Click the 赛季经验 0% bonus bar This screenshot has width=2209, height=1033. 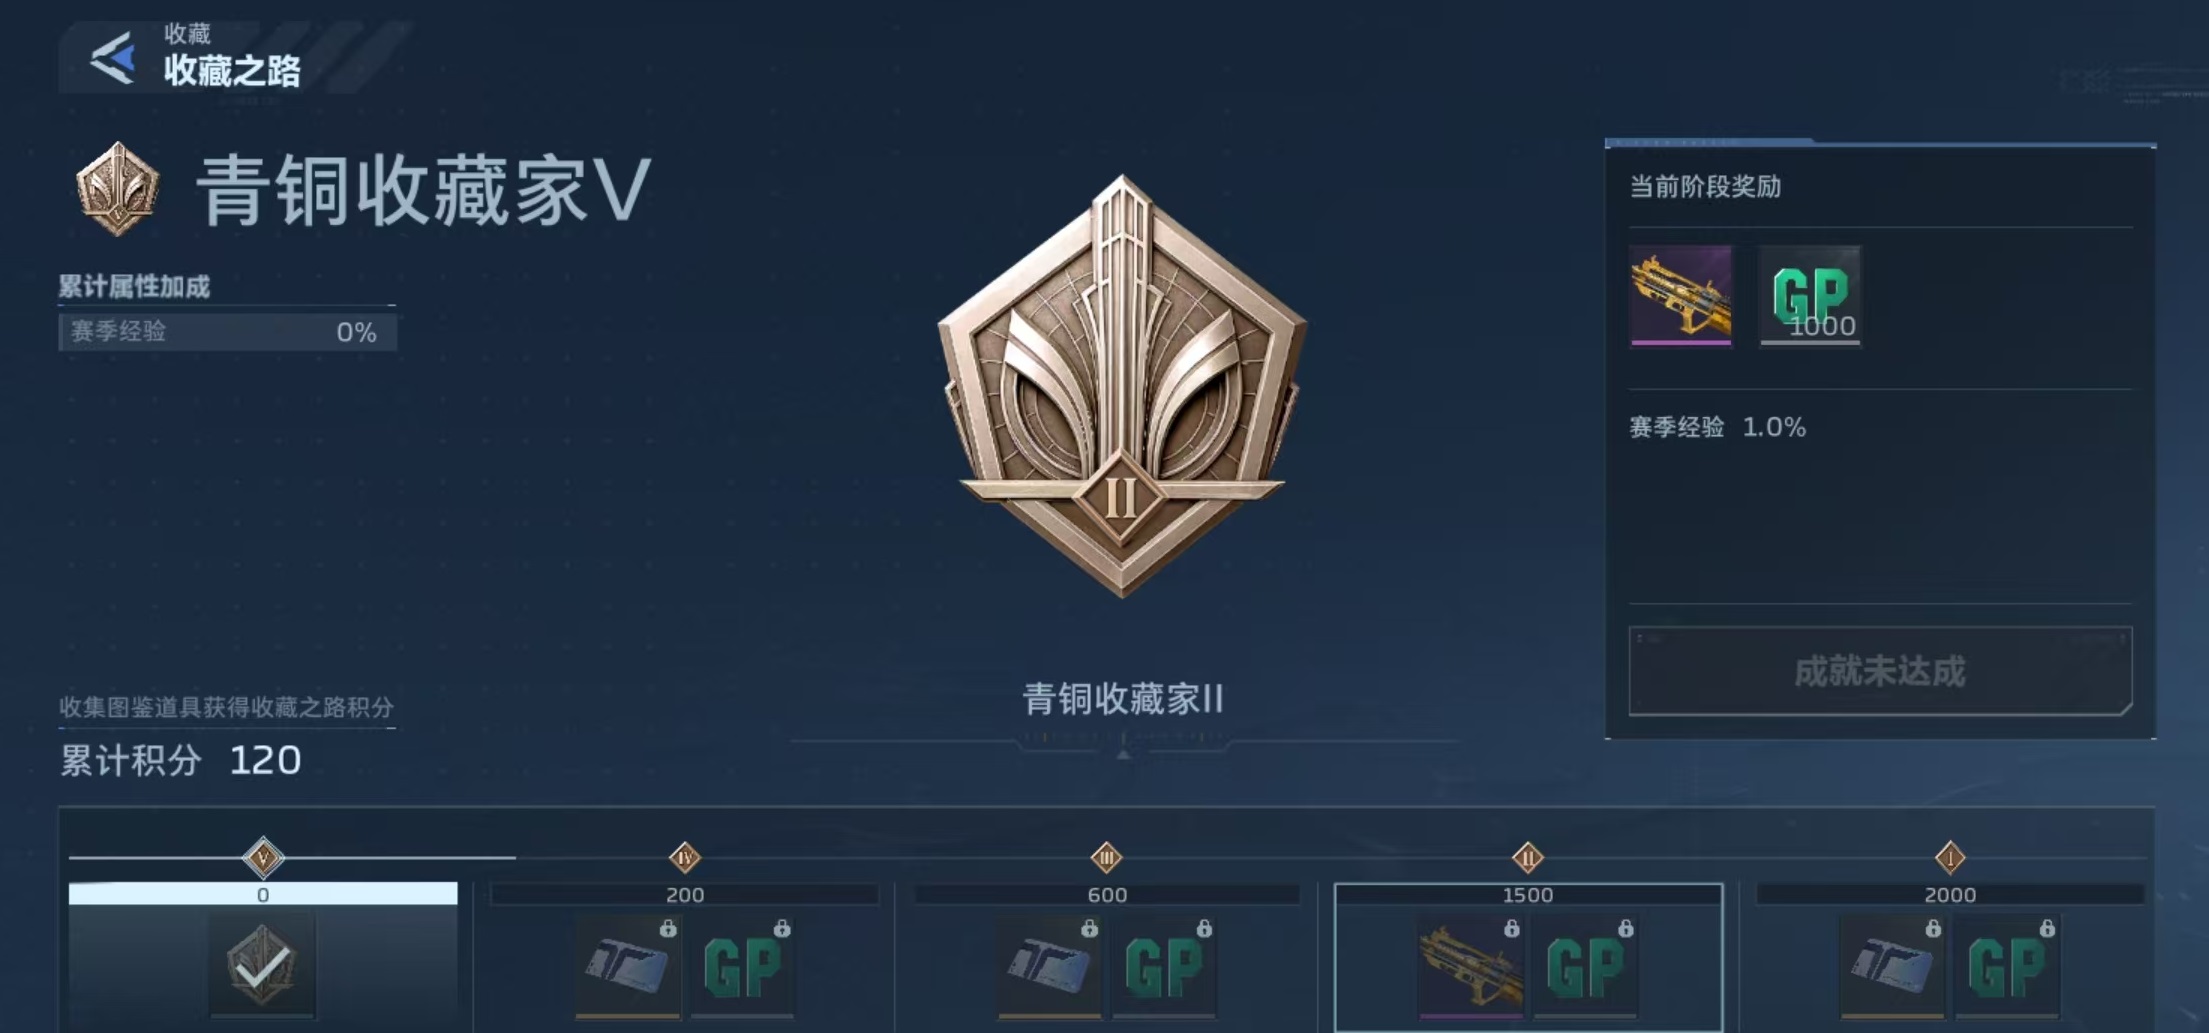point(228,332)
